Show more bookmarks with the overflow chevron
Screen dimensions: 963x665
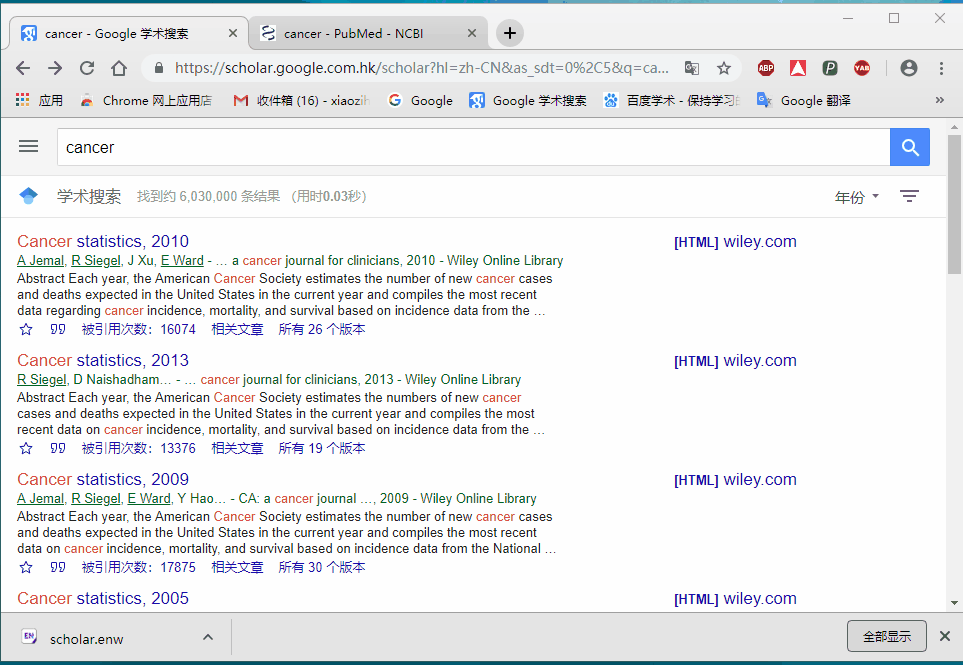pos(939,100)
